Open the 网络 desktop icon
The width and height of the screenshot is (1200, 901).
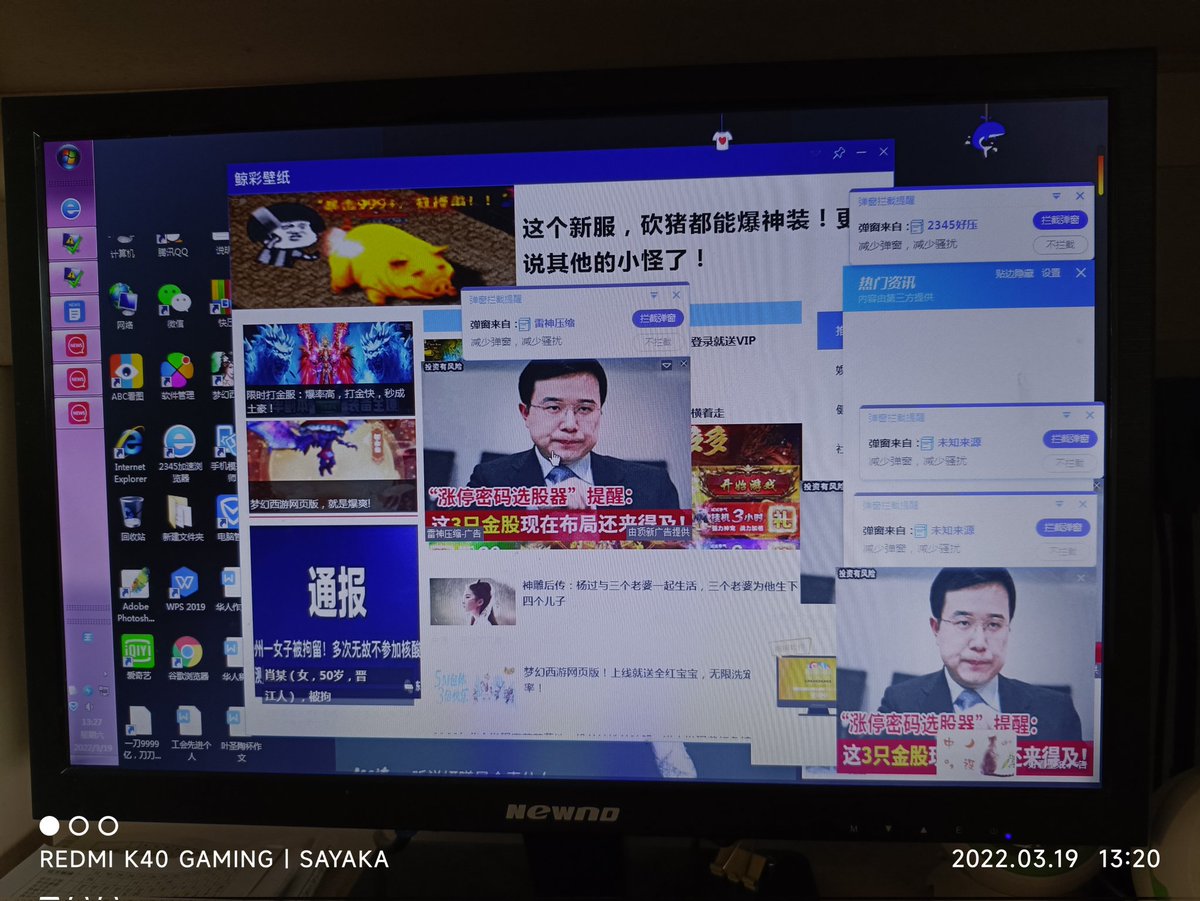(x=125, y=305)
